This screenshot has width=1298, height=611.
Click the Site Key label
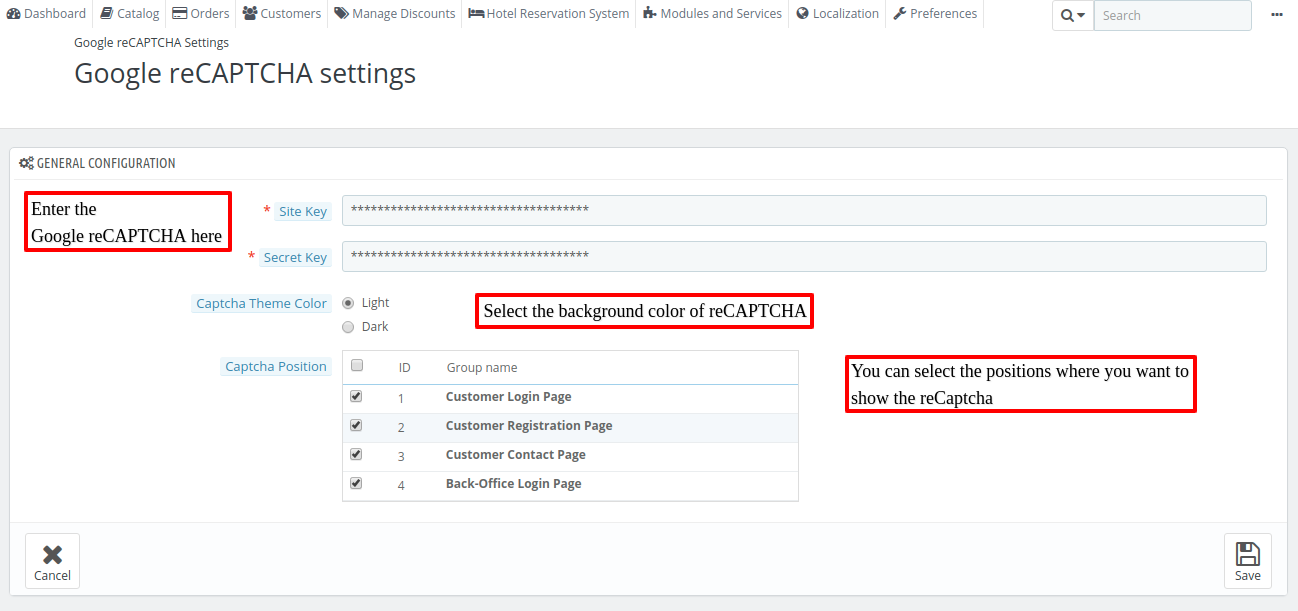pyautogui.click(x=303, y=211)
